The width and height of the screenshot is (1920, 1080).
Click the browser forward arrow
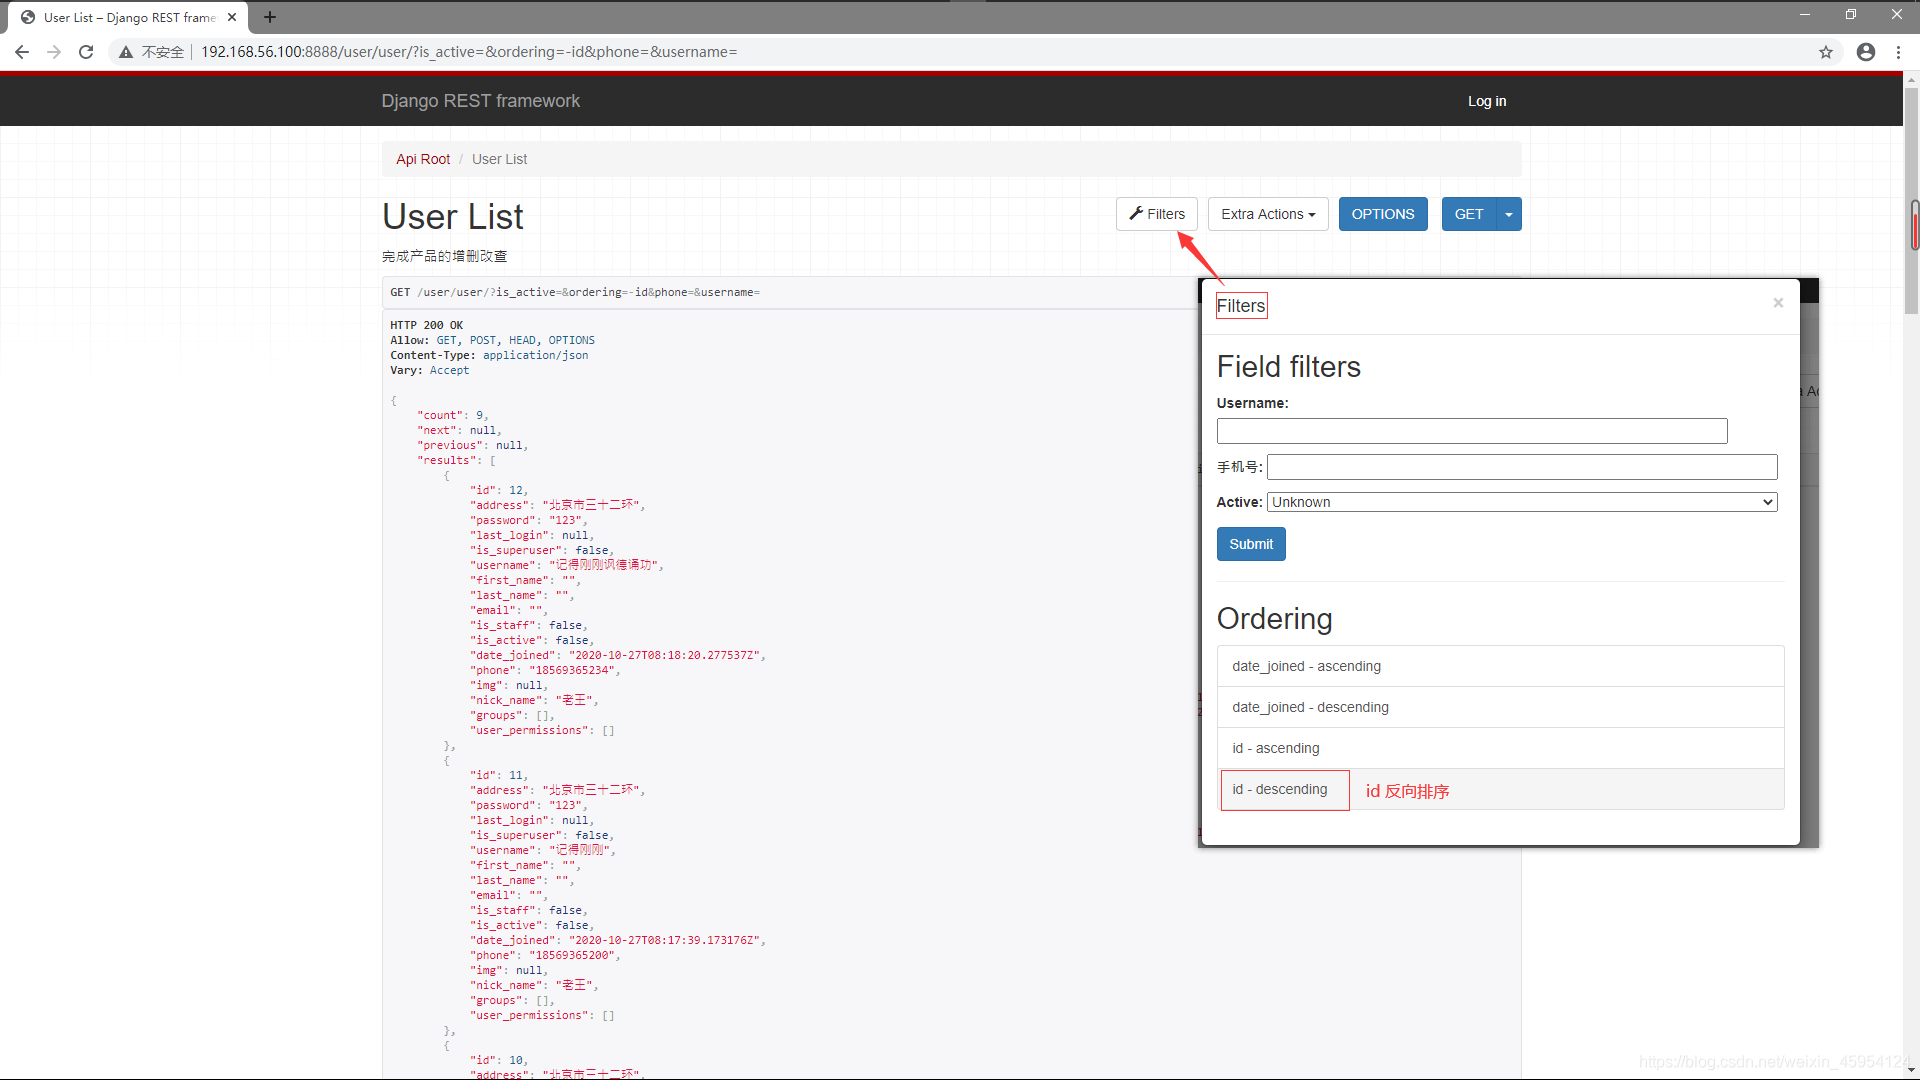tap(54, 52)
